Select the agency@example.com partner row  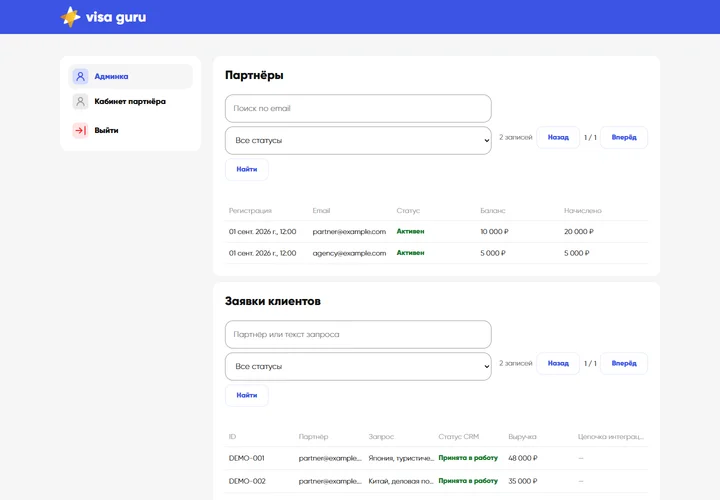pyautogui.click(x=437, y=253)
